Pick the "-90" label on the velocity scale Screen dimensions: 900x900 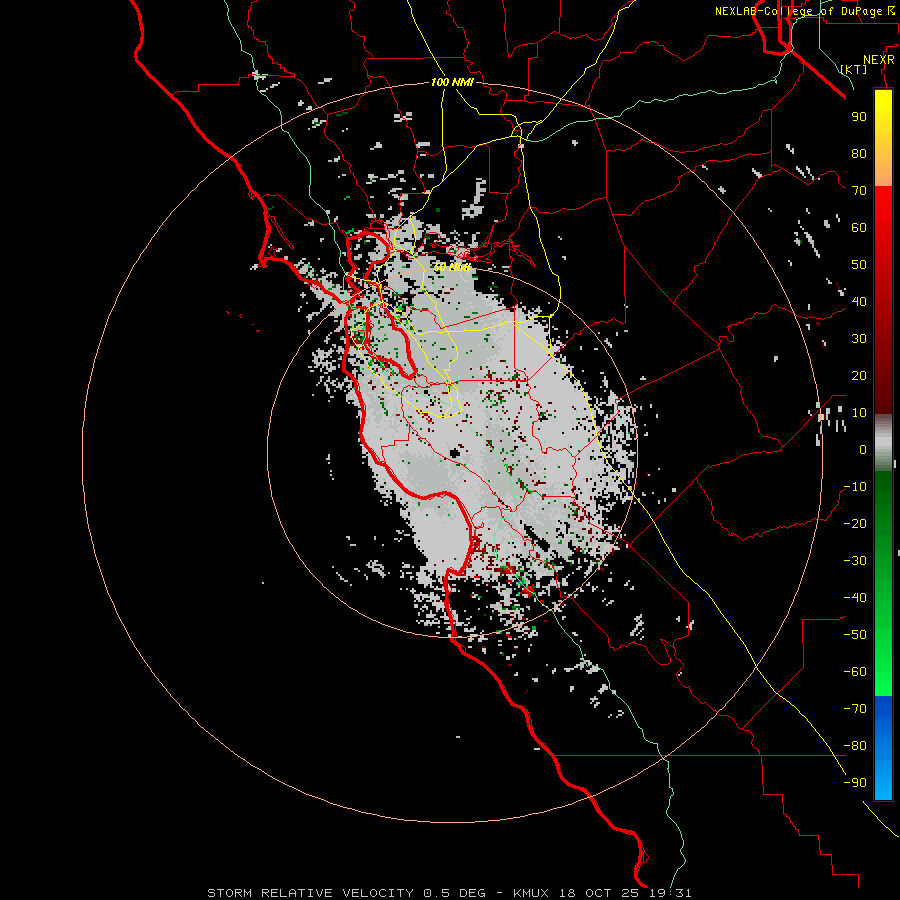pos(855,783)
